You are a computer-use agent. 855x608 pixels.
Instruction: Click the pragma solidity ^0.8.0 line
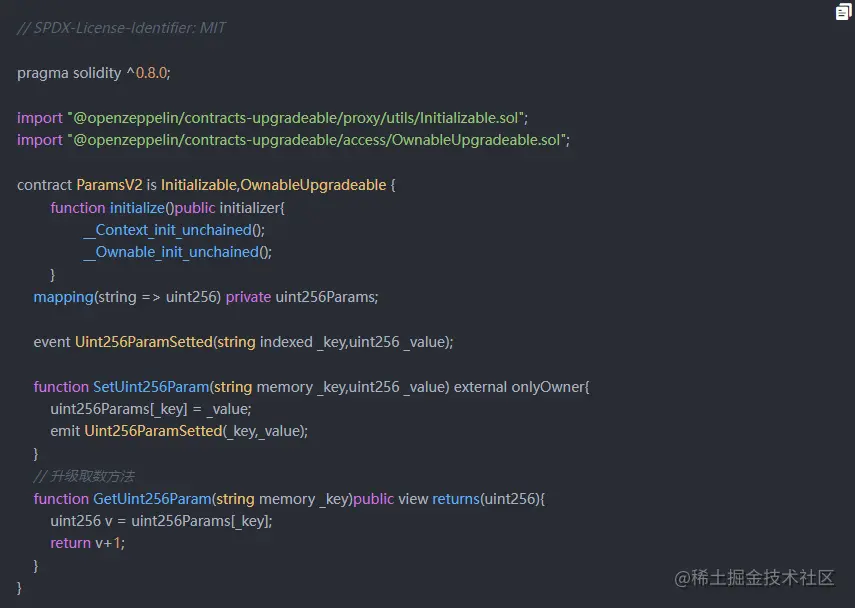pos(94,73)
